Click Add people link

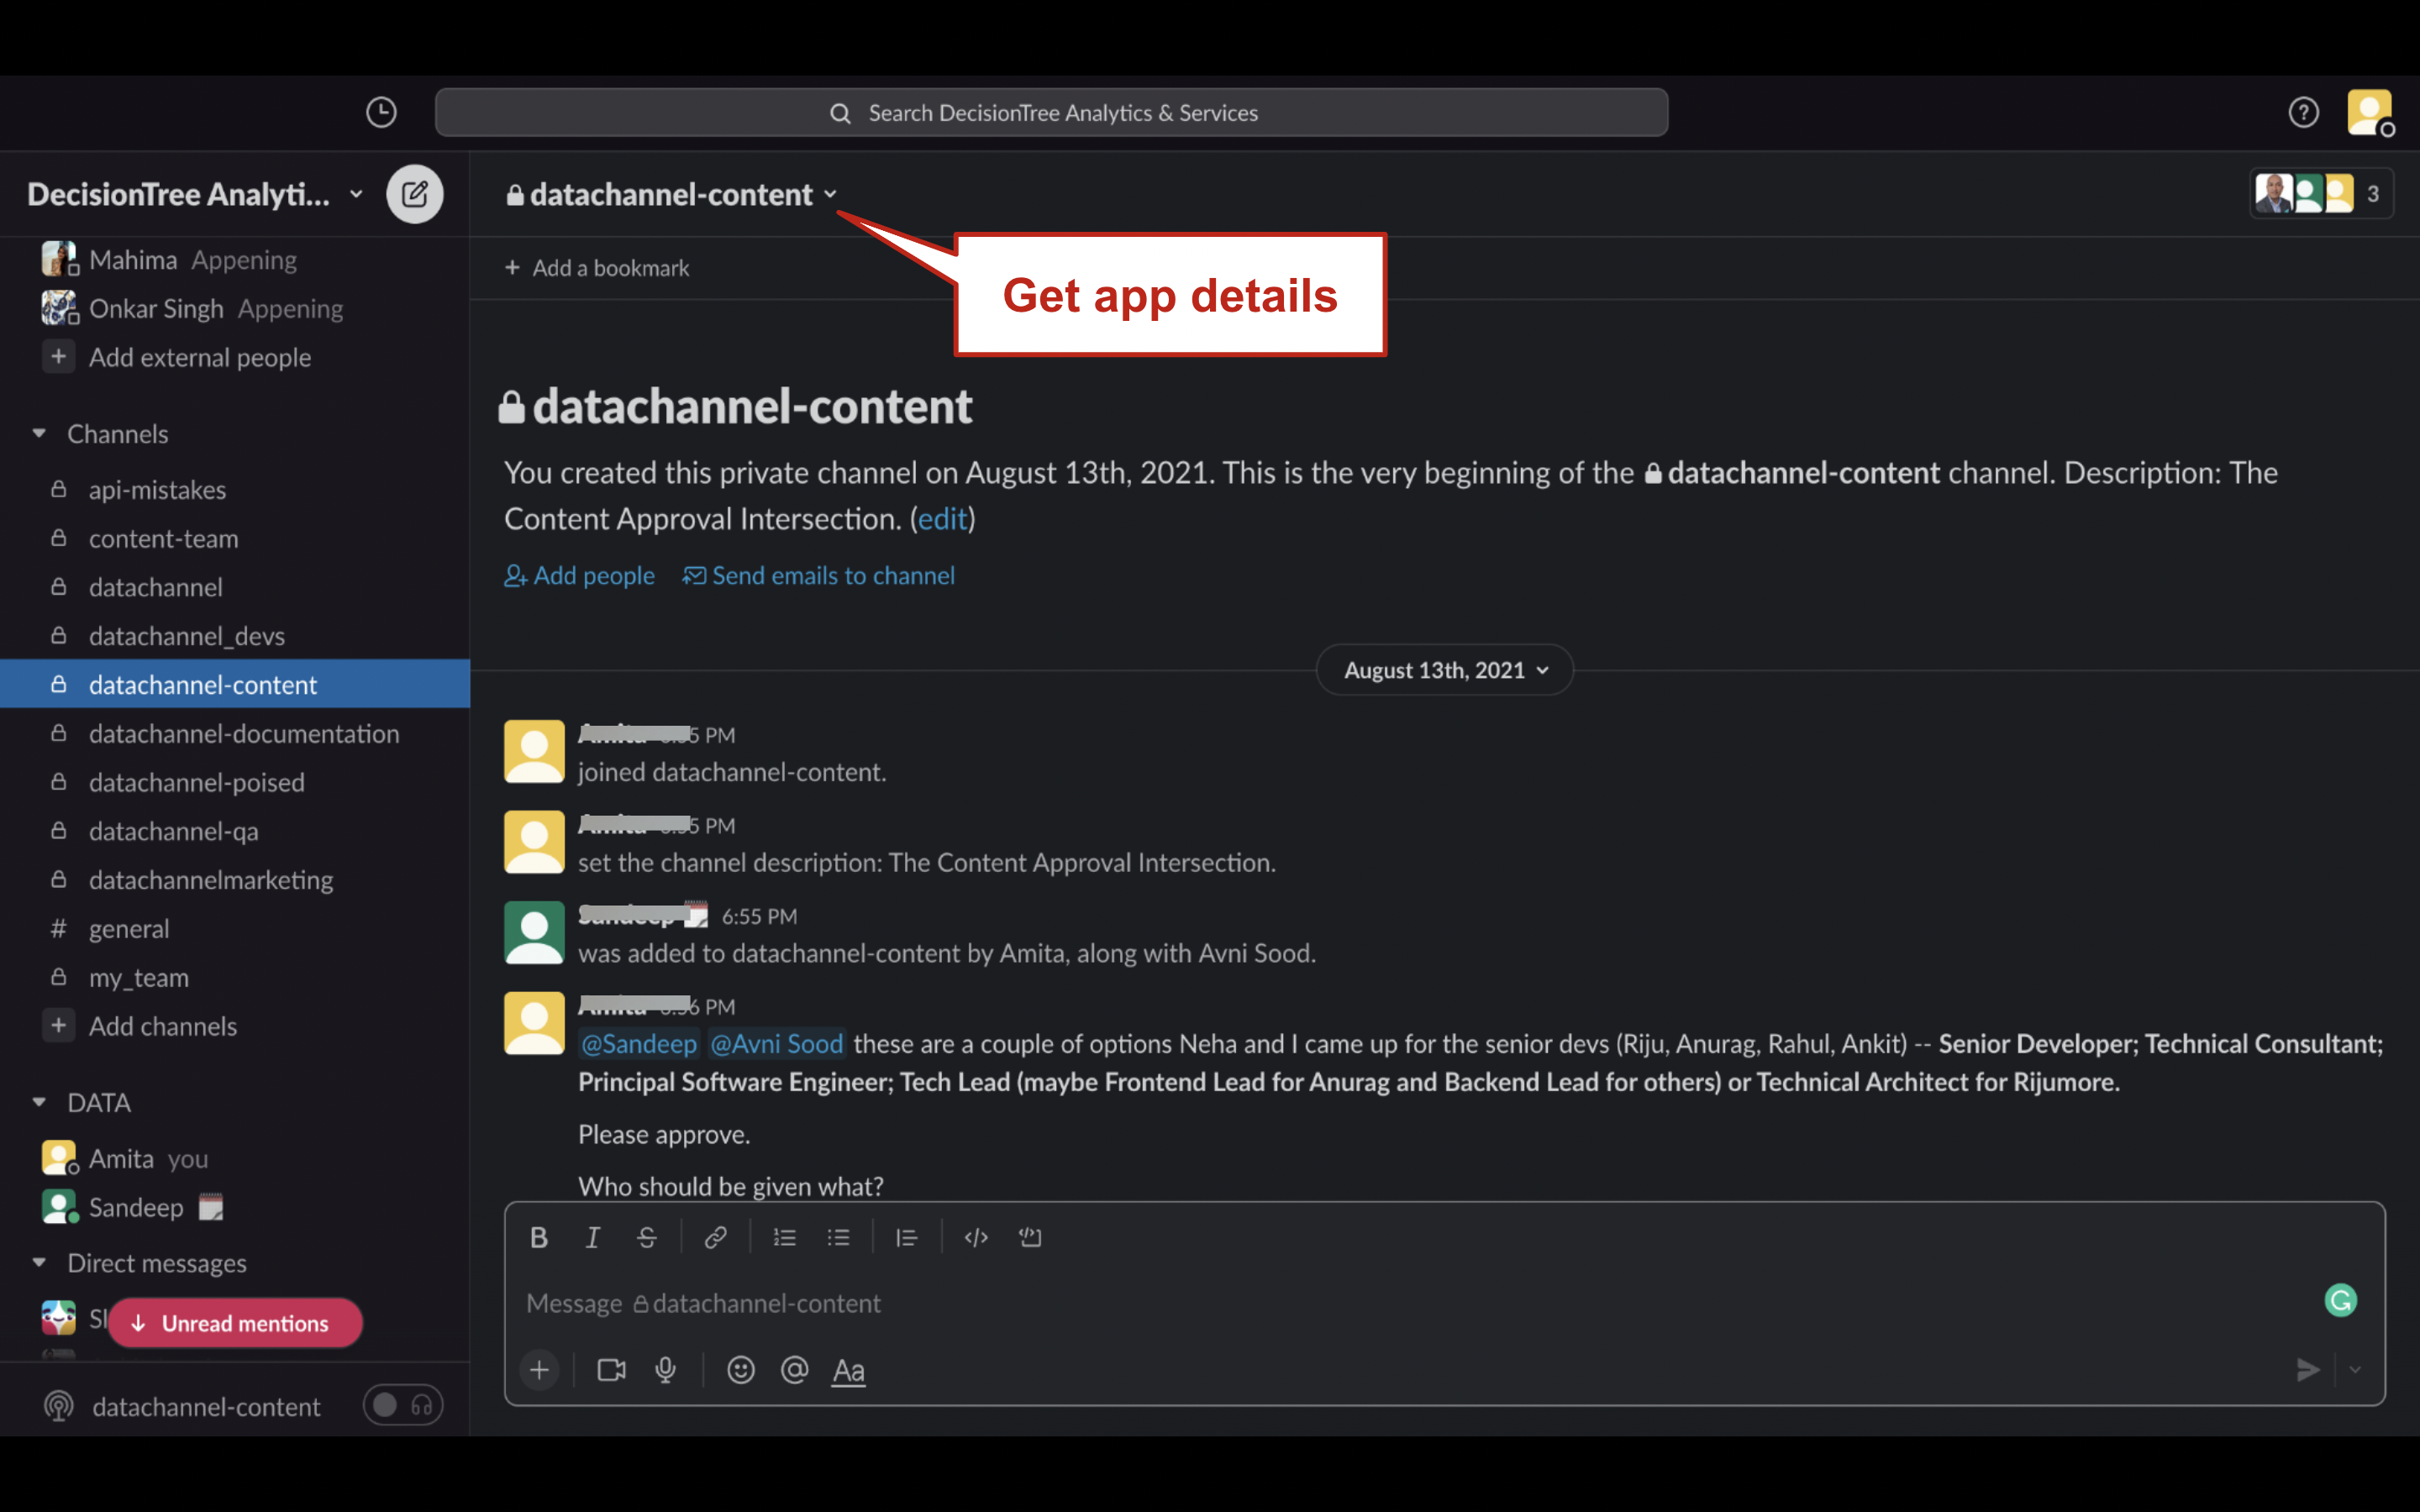579,576
